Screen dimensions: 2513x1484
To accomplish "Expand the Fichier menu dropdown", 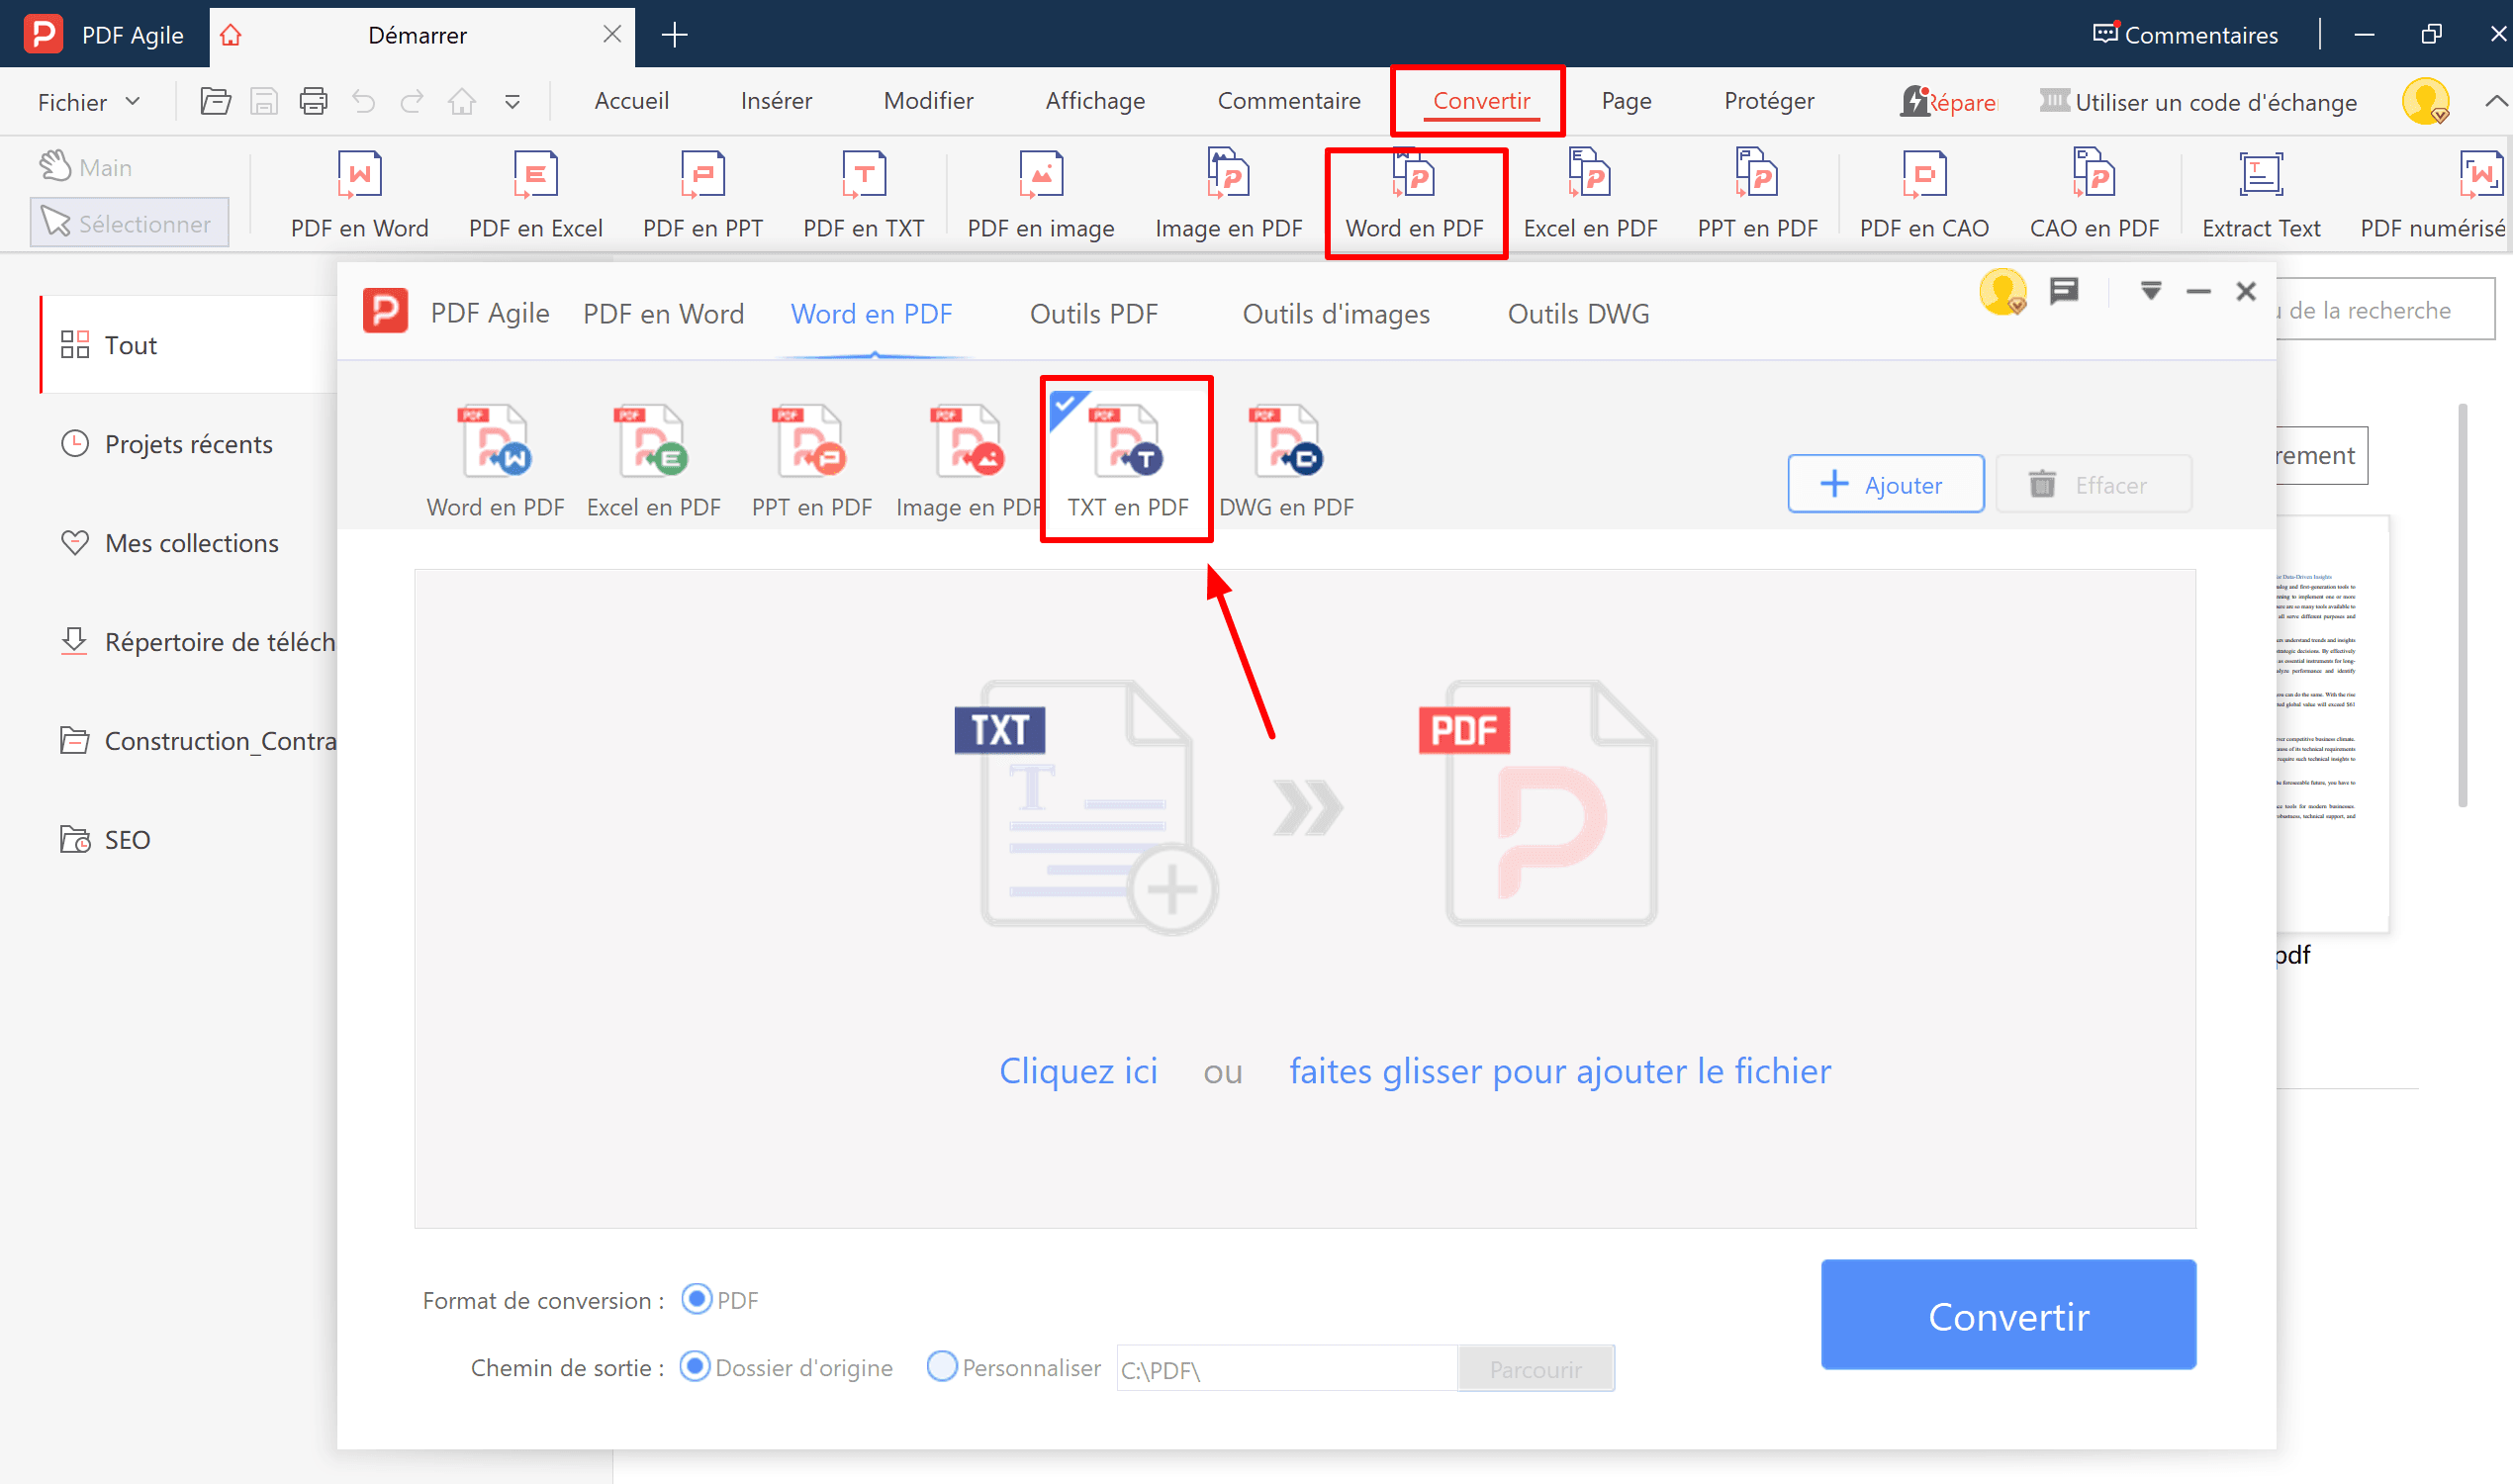I will (88, 102).
